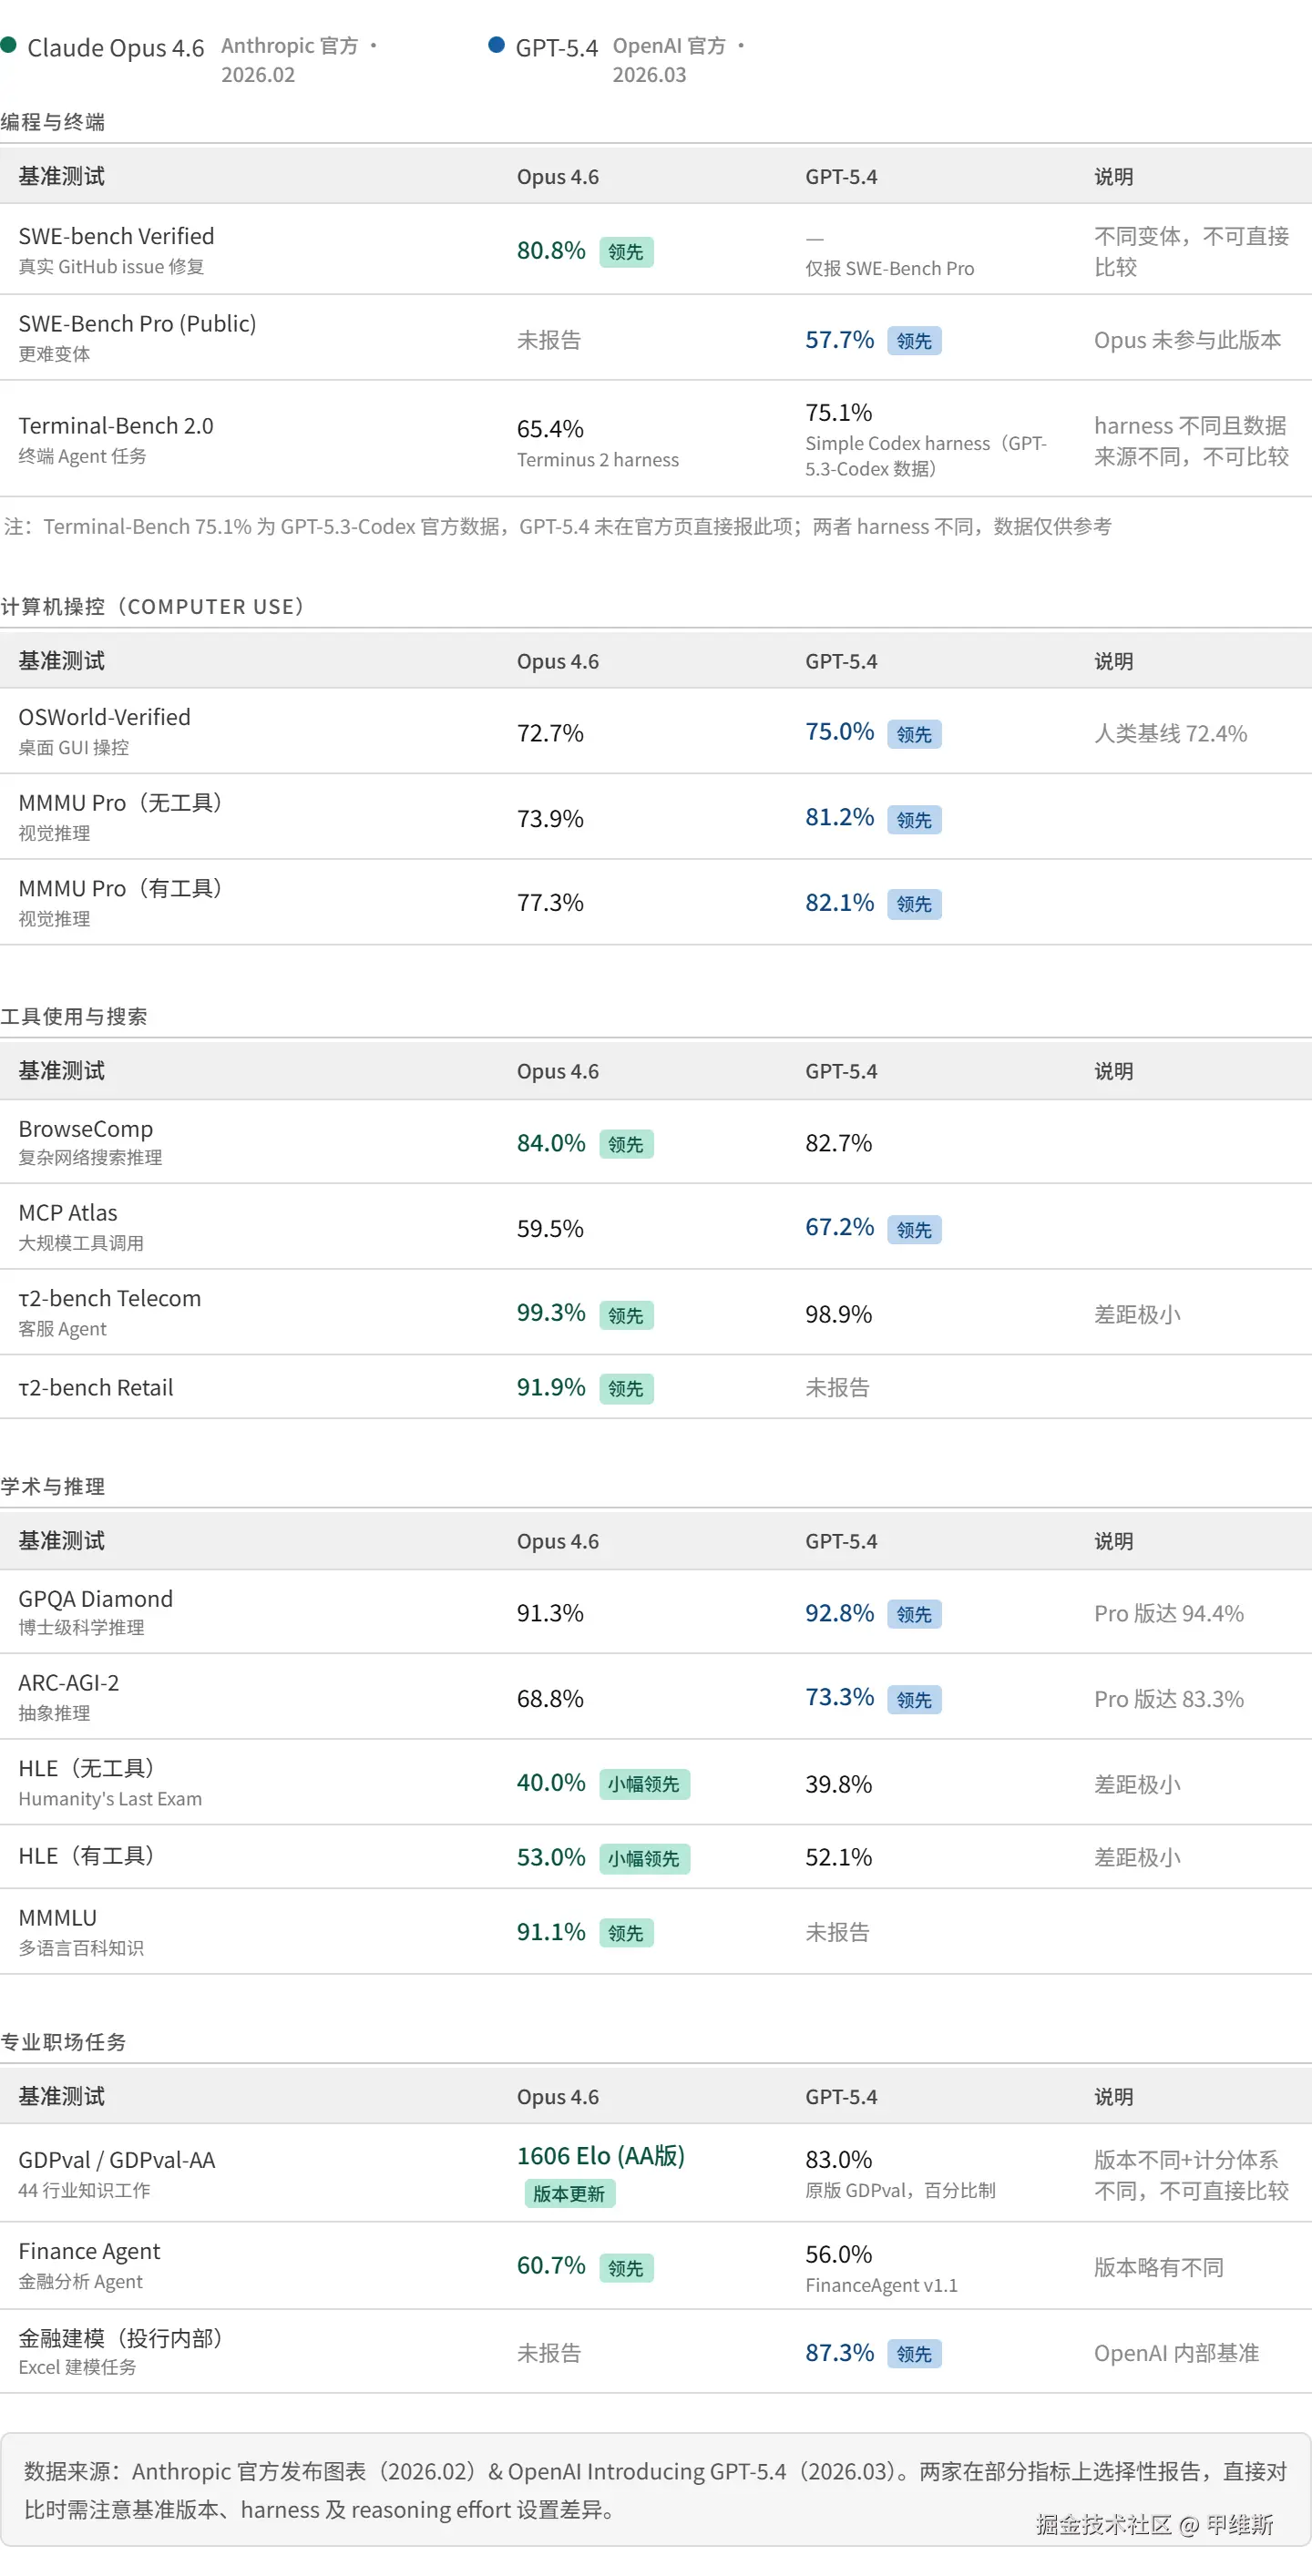The height and width of the screenshot is (2576, 1312).
Task: Click the 编程与终端 section heading
Action: point(53,122)
